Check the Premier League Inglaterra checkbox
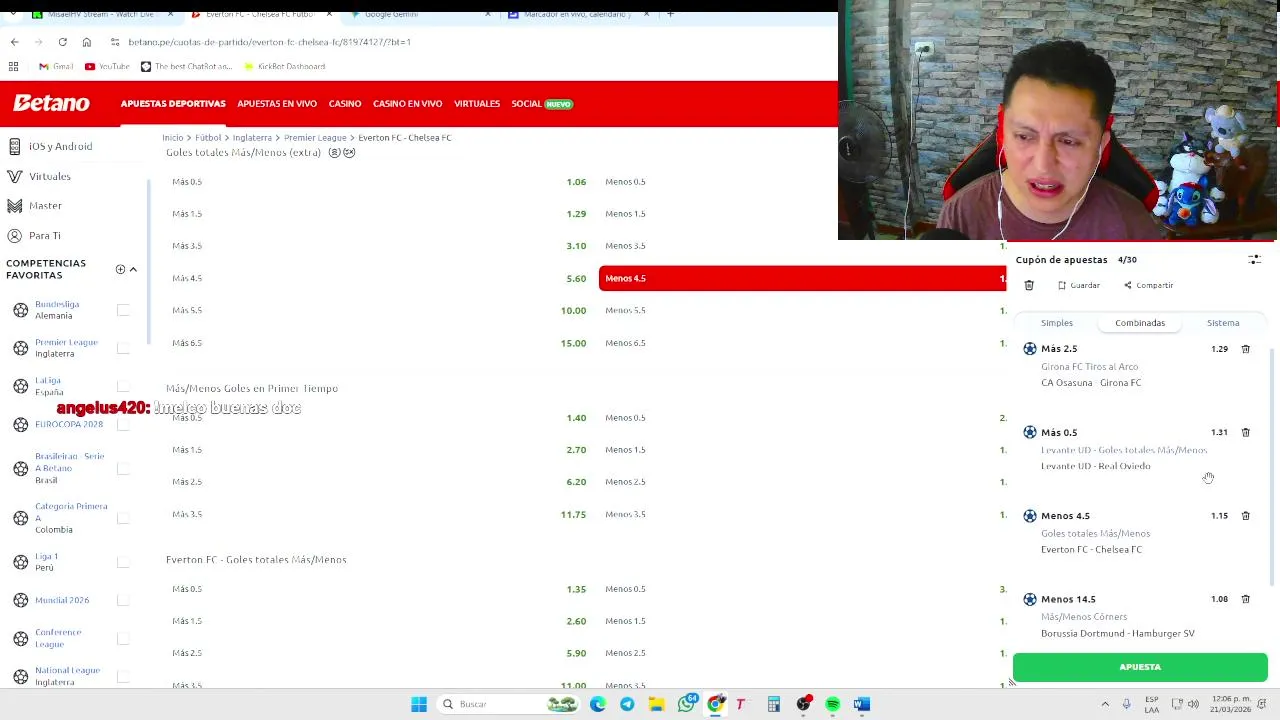Viewport: 1280px width, 720px height. pos(123,348)
